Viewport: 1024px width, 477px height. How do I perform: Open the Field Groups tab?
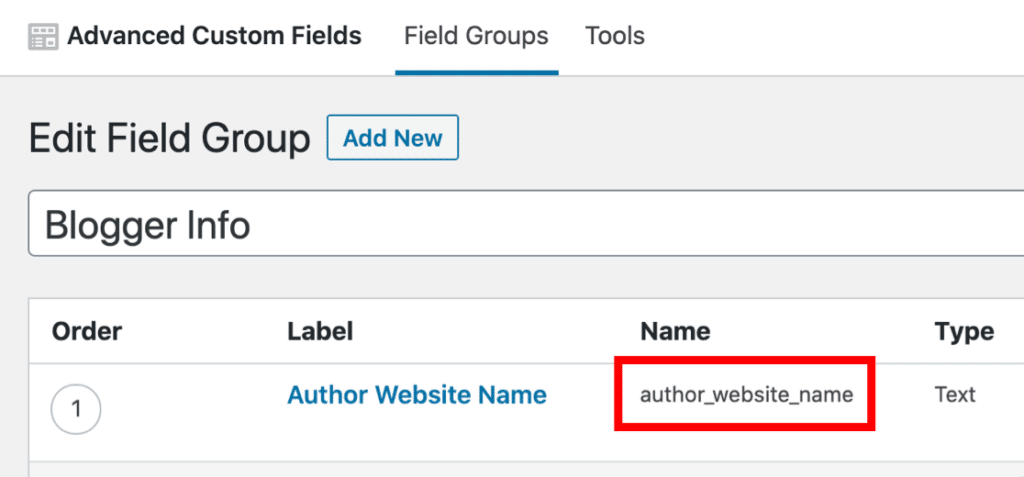click(476, 37)
